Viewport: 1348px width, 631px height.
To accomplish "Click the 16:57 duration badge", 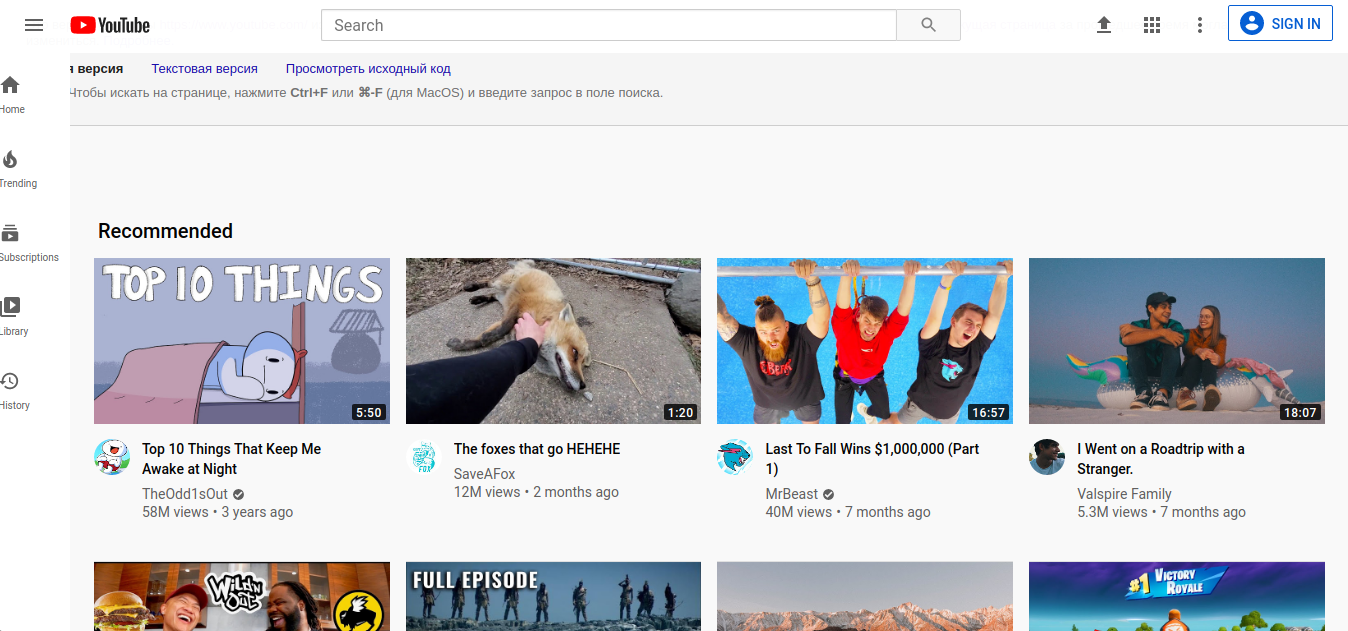I will pyautogui.click(x=988, y=412).
